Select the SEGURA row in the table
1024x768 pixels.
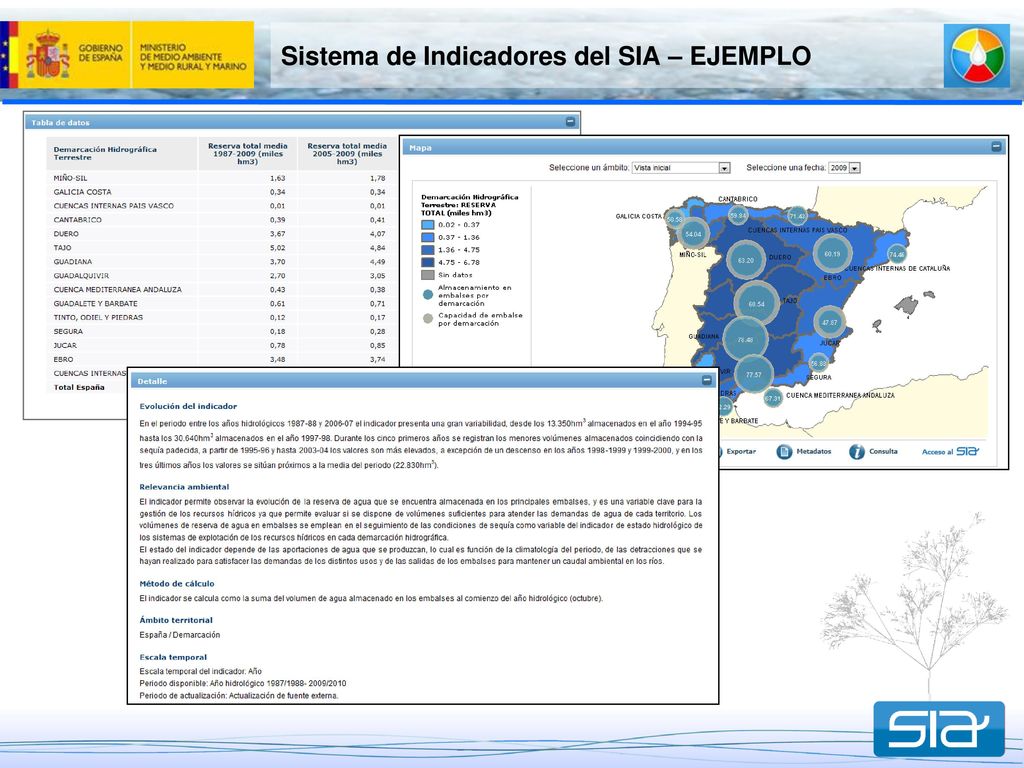tap(222, 331)
